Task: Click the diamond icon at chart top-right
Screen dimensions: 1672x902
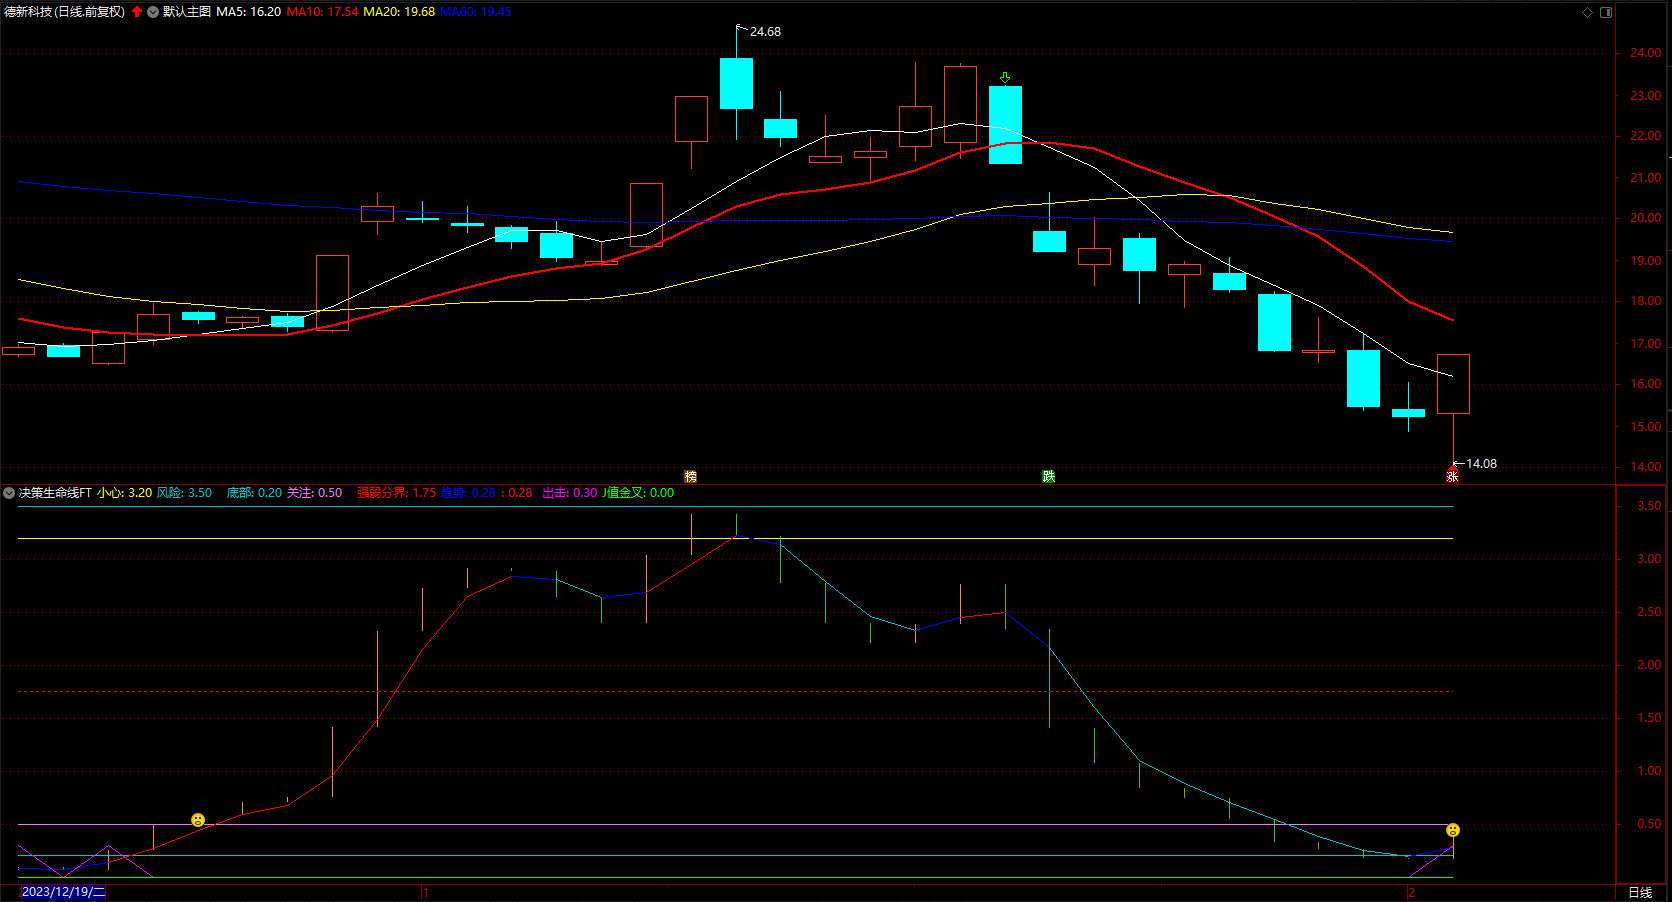Action: [1587, 12]
